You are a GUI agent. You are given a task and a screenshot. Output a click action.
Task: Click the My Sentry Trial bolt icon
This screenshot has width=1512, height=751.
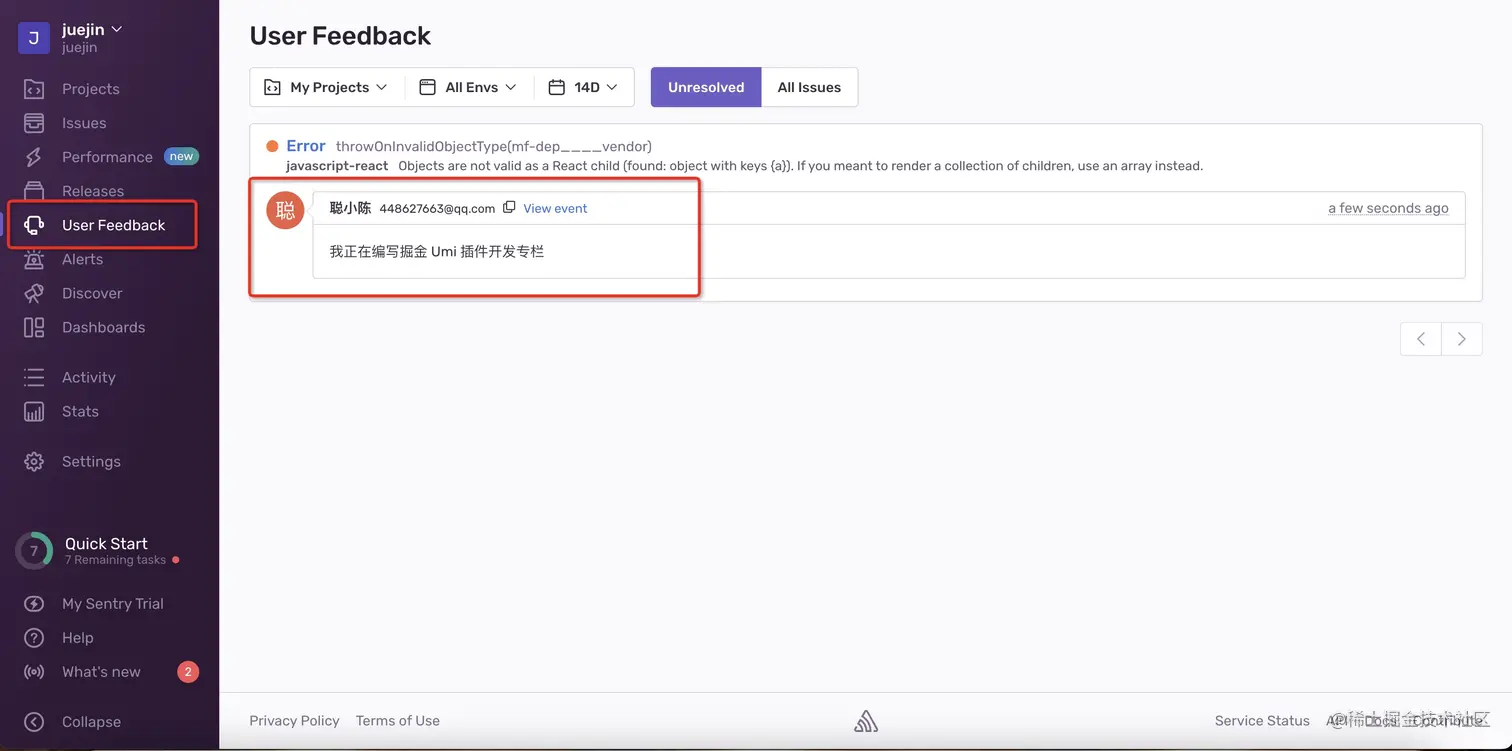click(34, 604)
